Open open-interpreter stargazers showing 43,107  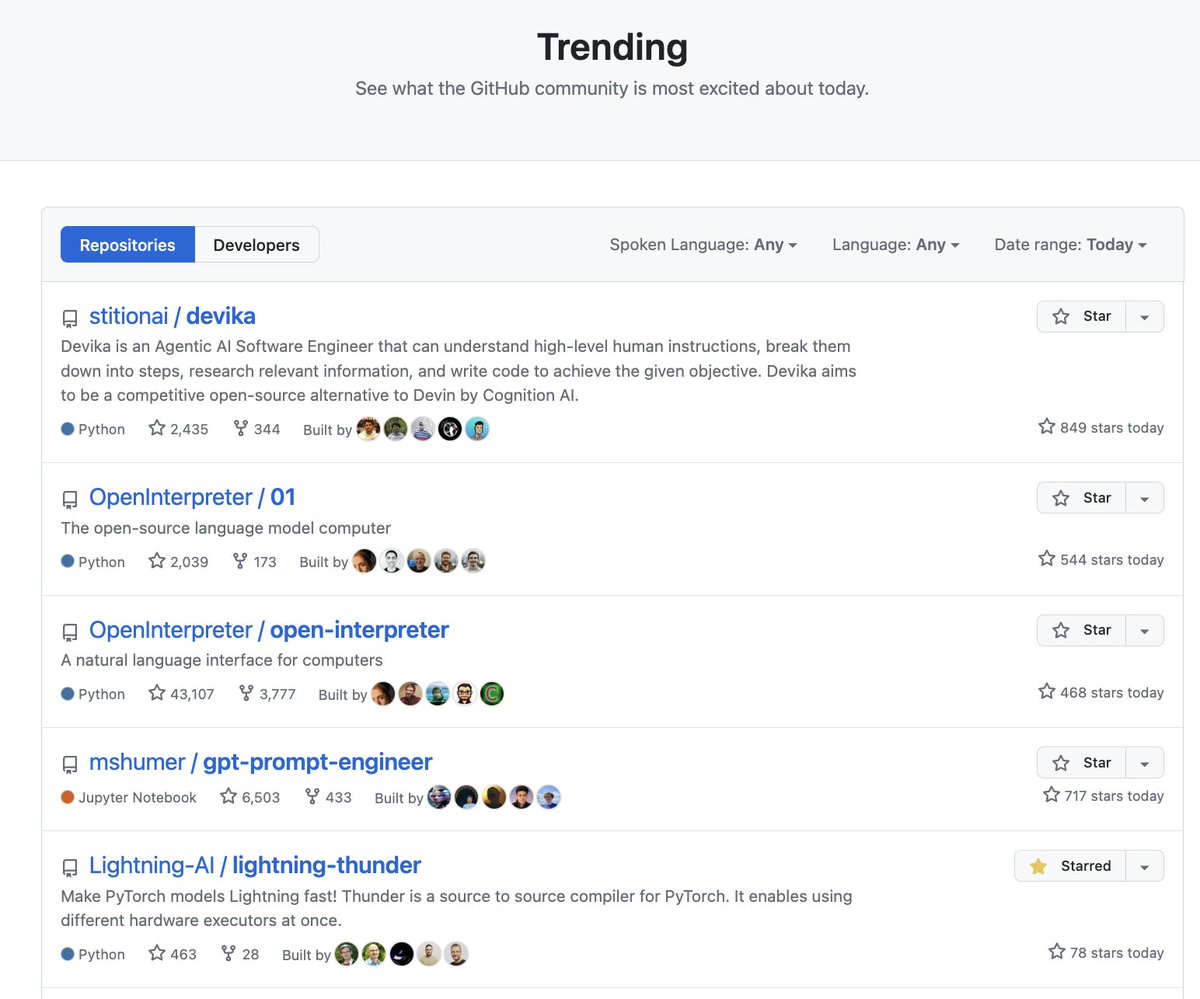coord(181,694)
